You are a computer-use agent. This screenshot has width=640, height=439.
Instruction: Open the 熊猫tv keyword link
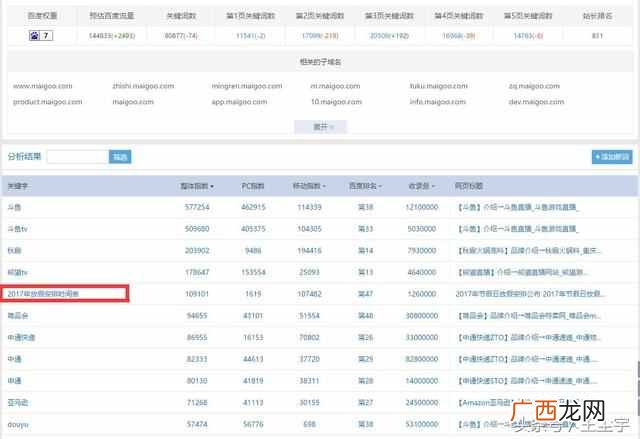click(x=18, y=272)
